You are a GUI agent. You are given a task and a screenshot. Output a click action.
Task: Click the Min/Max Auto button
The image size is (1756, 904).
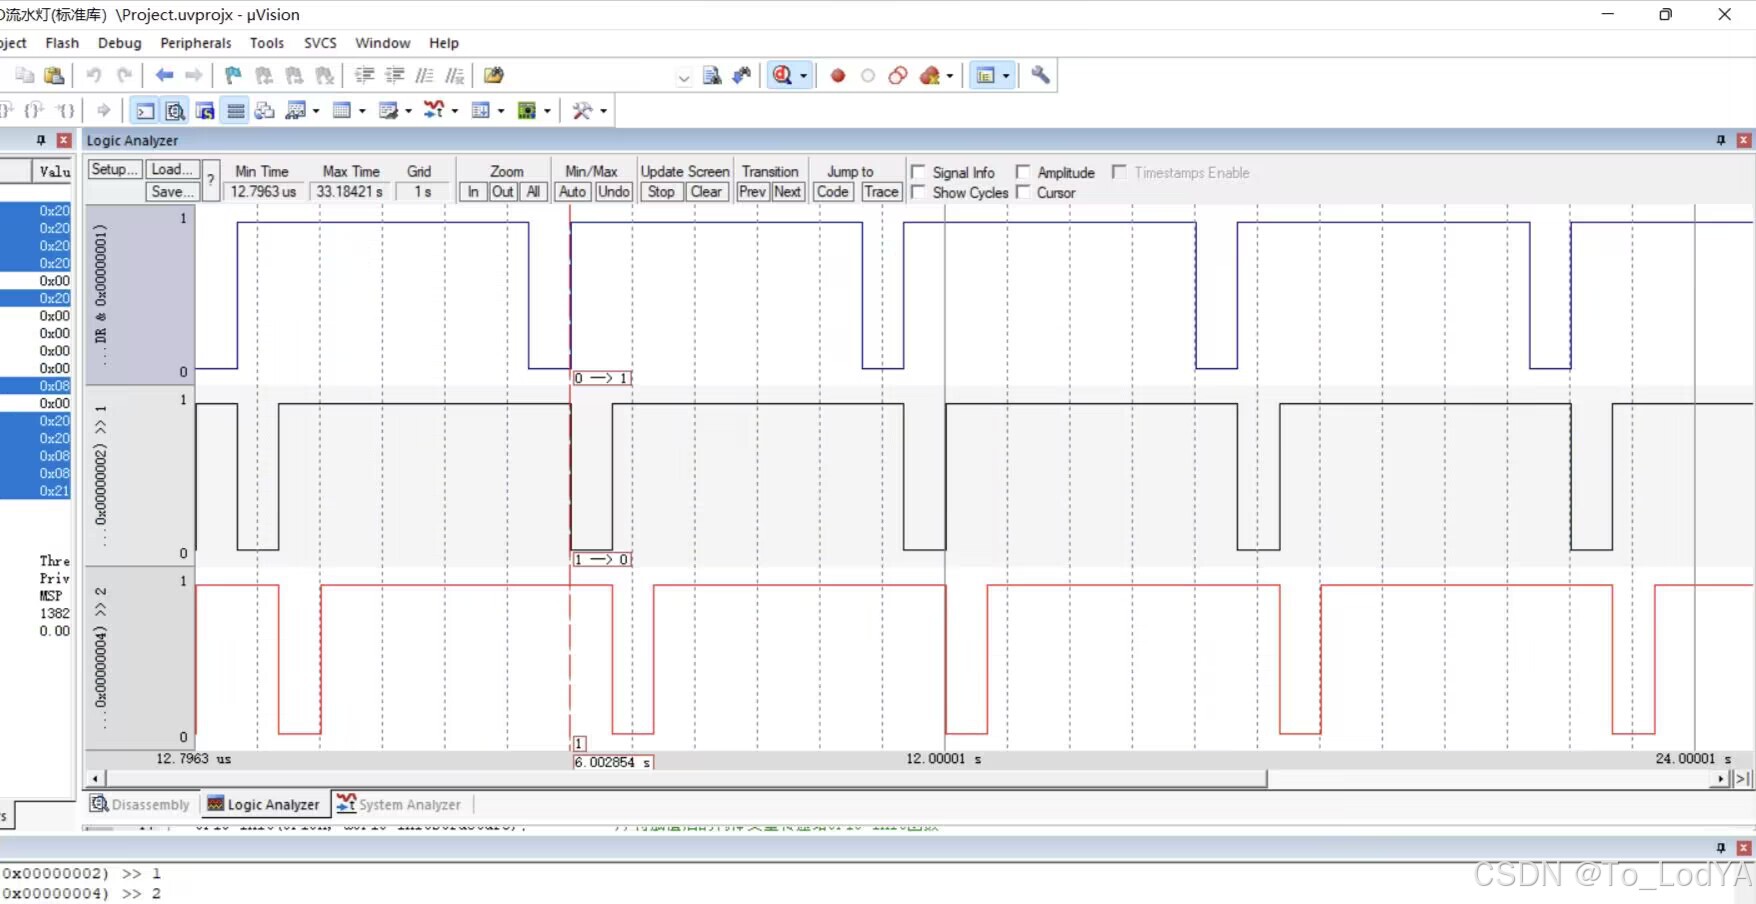pyautogui.click(x=573, y=192)
